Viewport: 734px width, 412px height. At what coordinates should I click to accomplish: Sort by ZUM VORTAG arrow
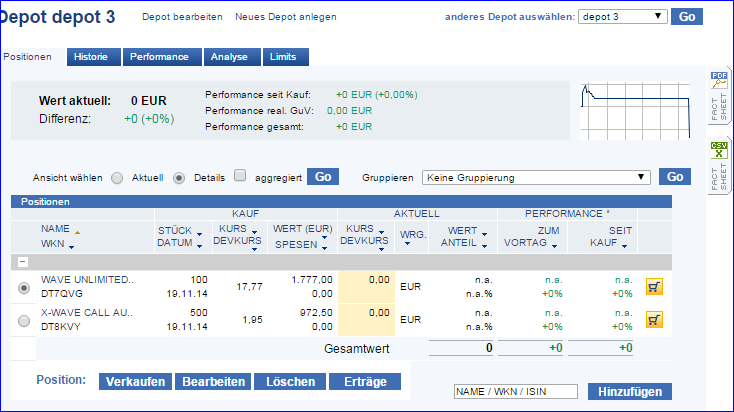pyautogui.click(x=554, y=246)
